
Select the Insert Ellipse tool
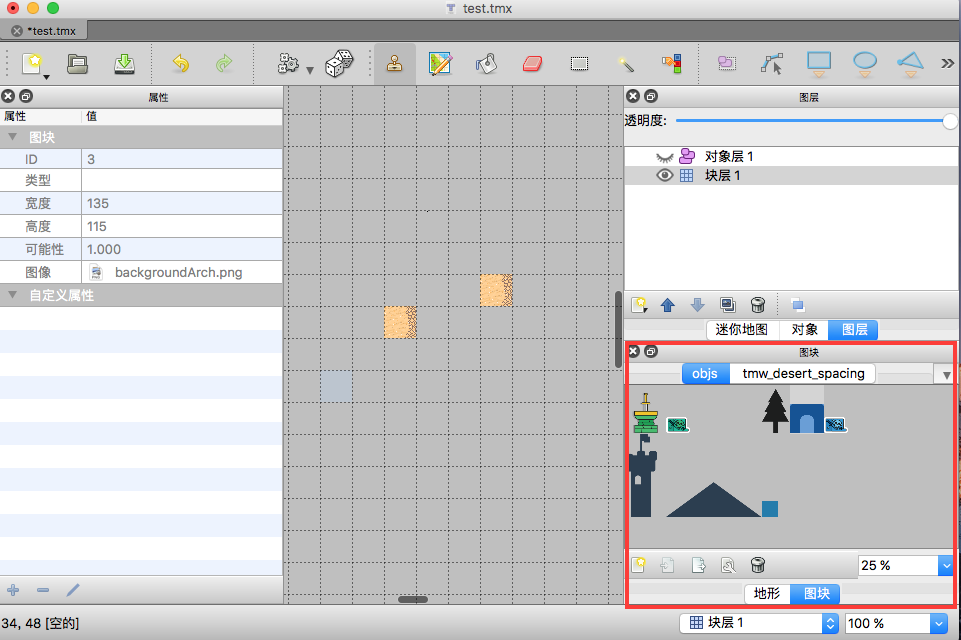pyautogui.click(x=864, y=63)
